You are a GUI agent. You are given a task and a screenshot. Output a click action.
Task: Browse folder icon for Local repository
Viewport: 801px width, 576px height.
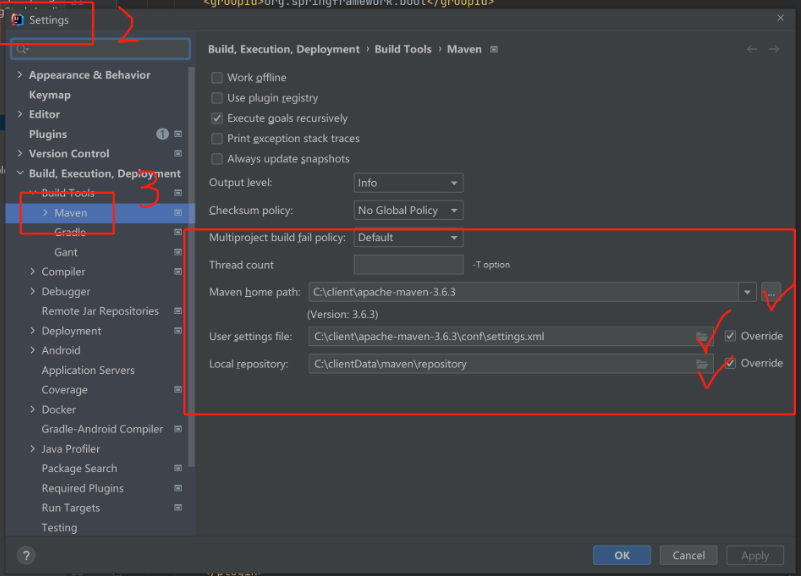click(x=702, y=364)
